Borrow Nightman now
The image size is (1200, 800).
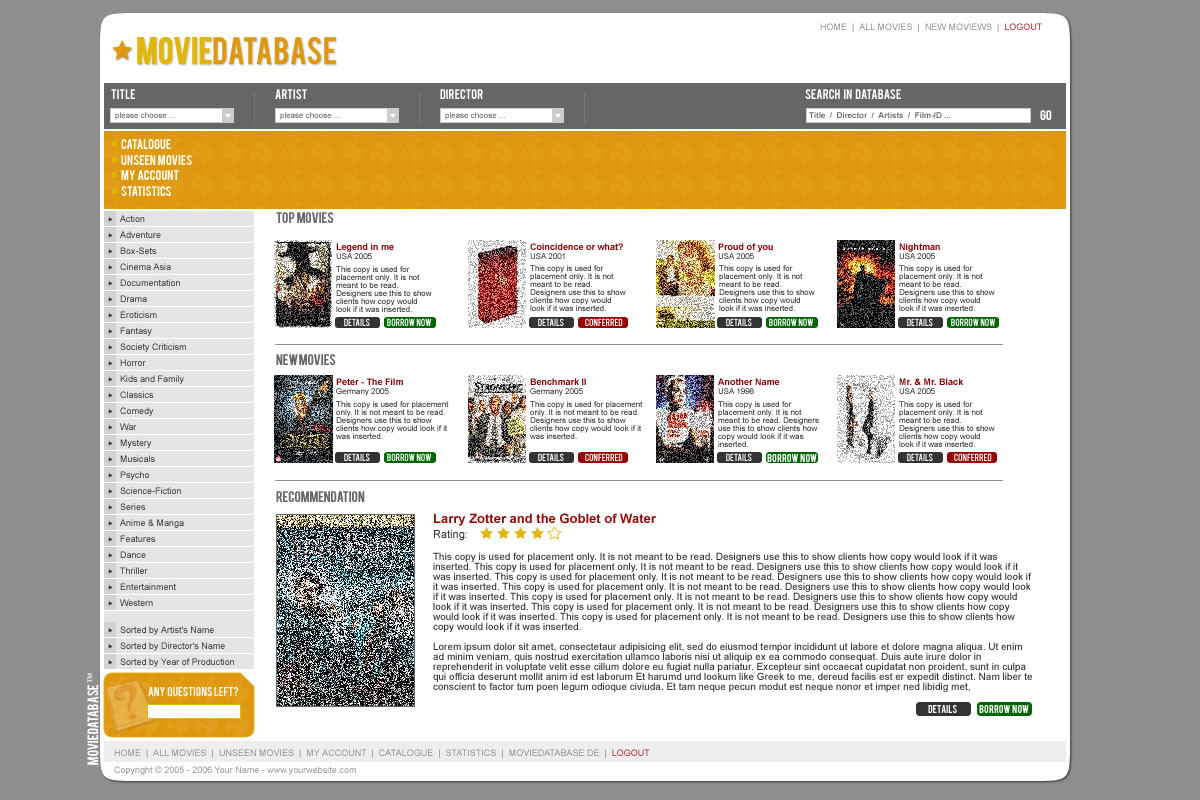[973, 323]
